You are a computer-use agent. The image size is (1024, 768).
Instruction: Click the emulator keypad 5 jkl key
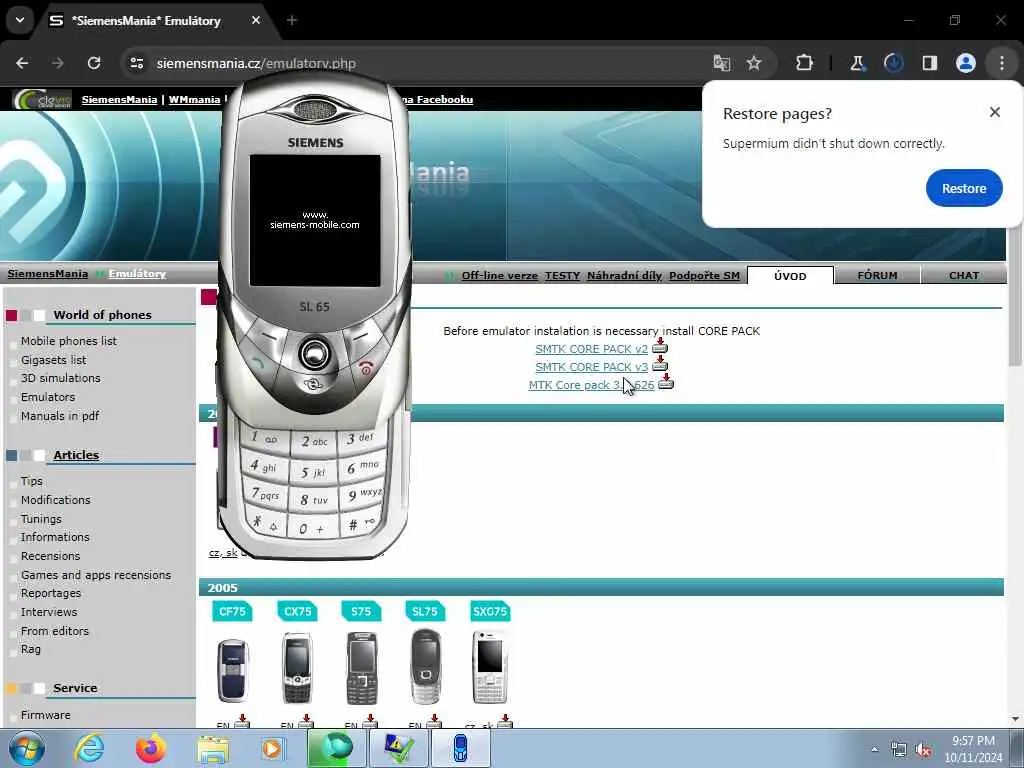(314, 471)
